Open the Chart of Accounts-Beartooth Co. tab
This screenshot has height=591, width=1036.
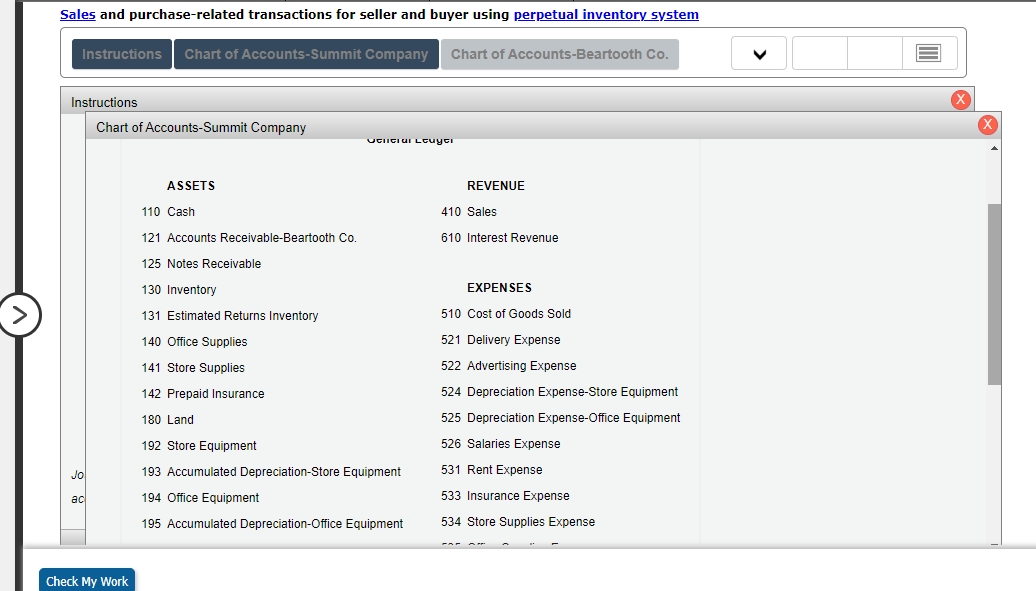pyautogui.click(x=559, y=54)
